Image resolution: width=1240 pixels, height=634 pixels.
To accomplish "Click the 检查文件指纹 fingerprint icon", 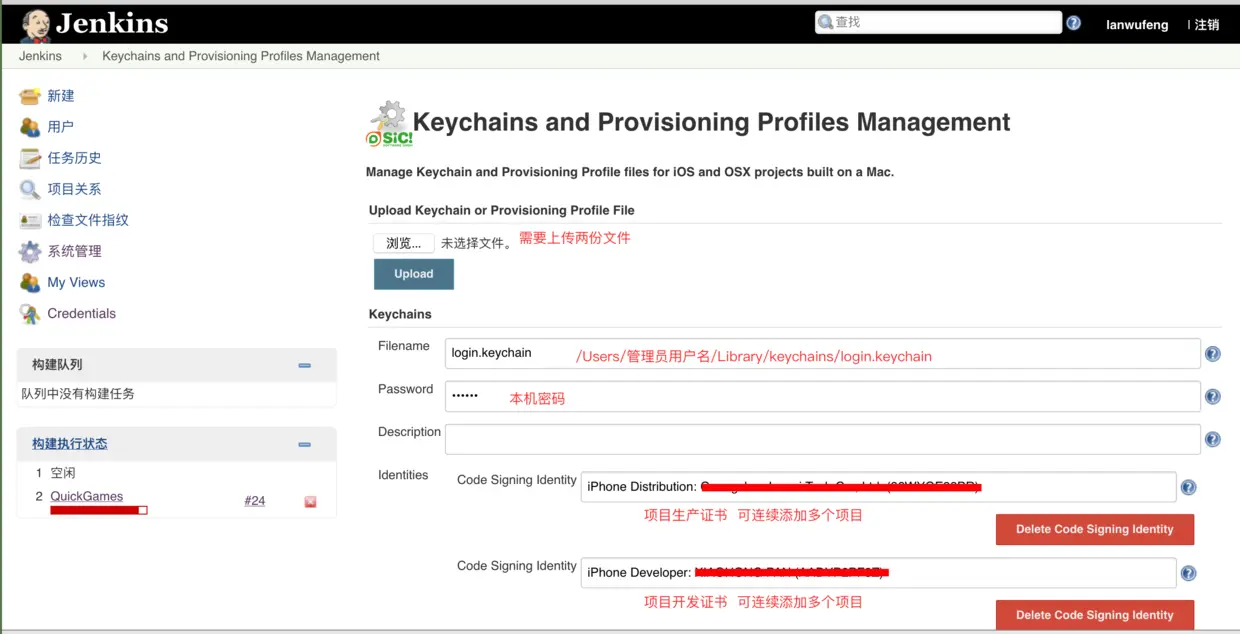I will point(30,220).
